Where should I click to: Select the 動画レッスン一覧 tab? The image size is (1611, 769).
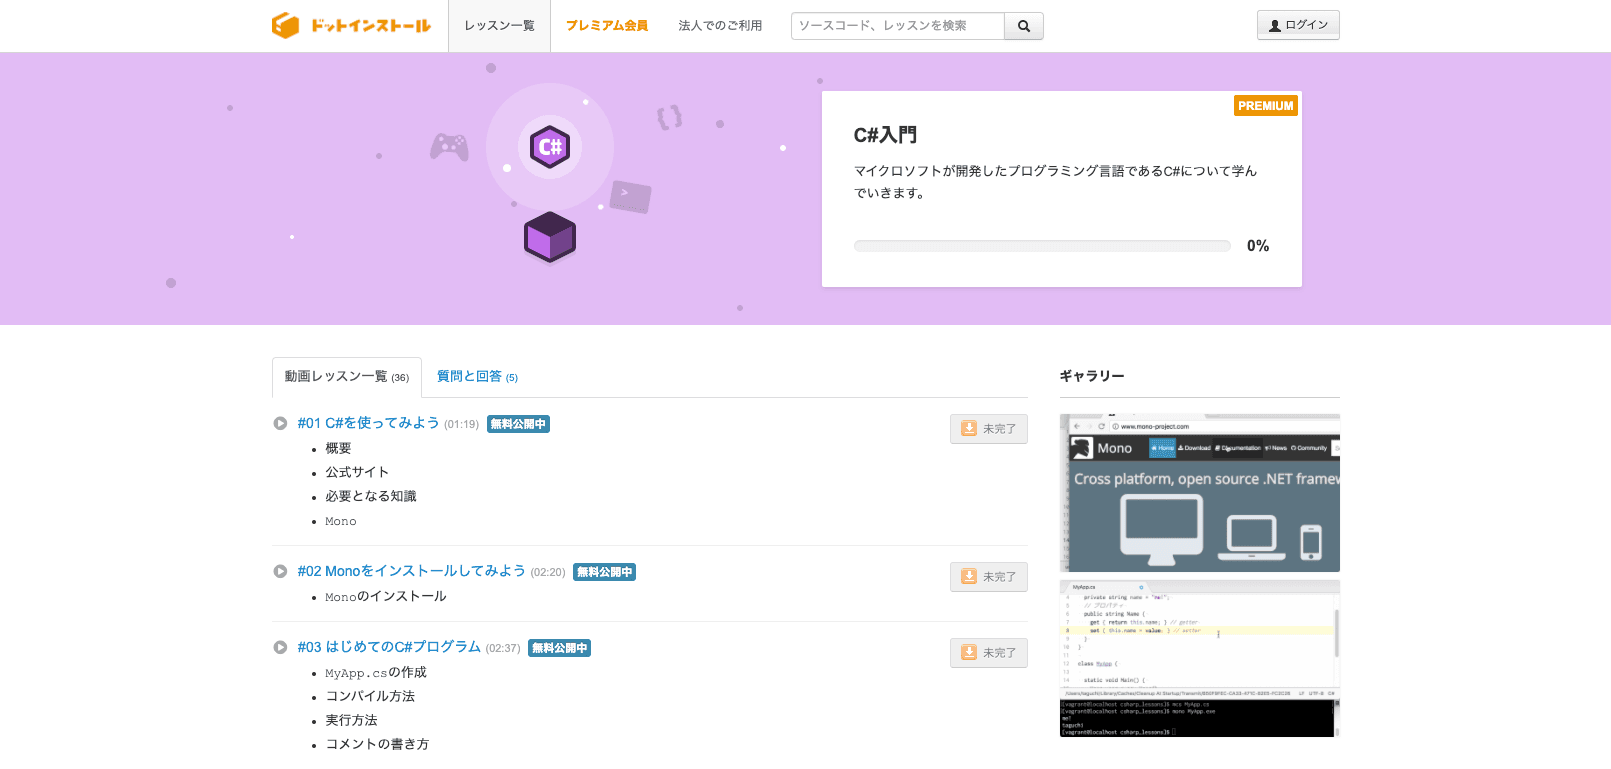[346, 377]
